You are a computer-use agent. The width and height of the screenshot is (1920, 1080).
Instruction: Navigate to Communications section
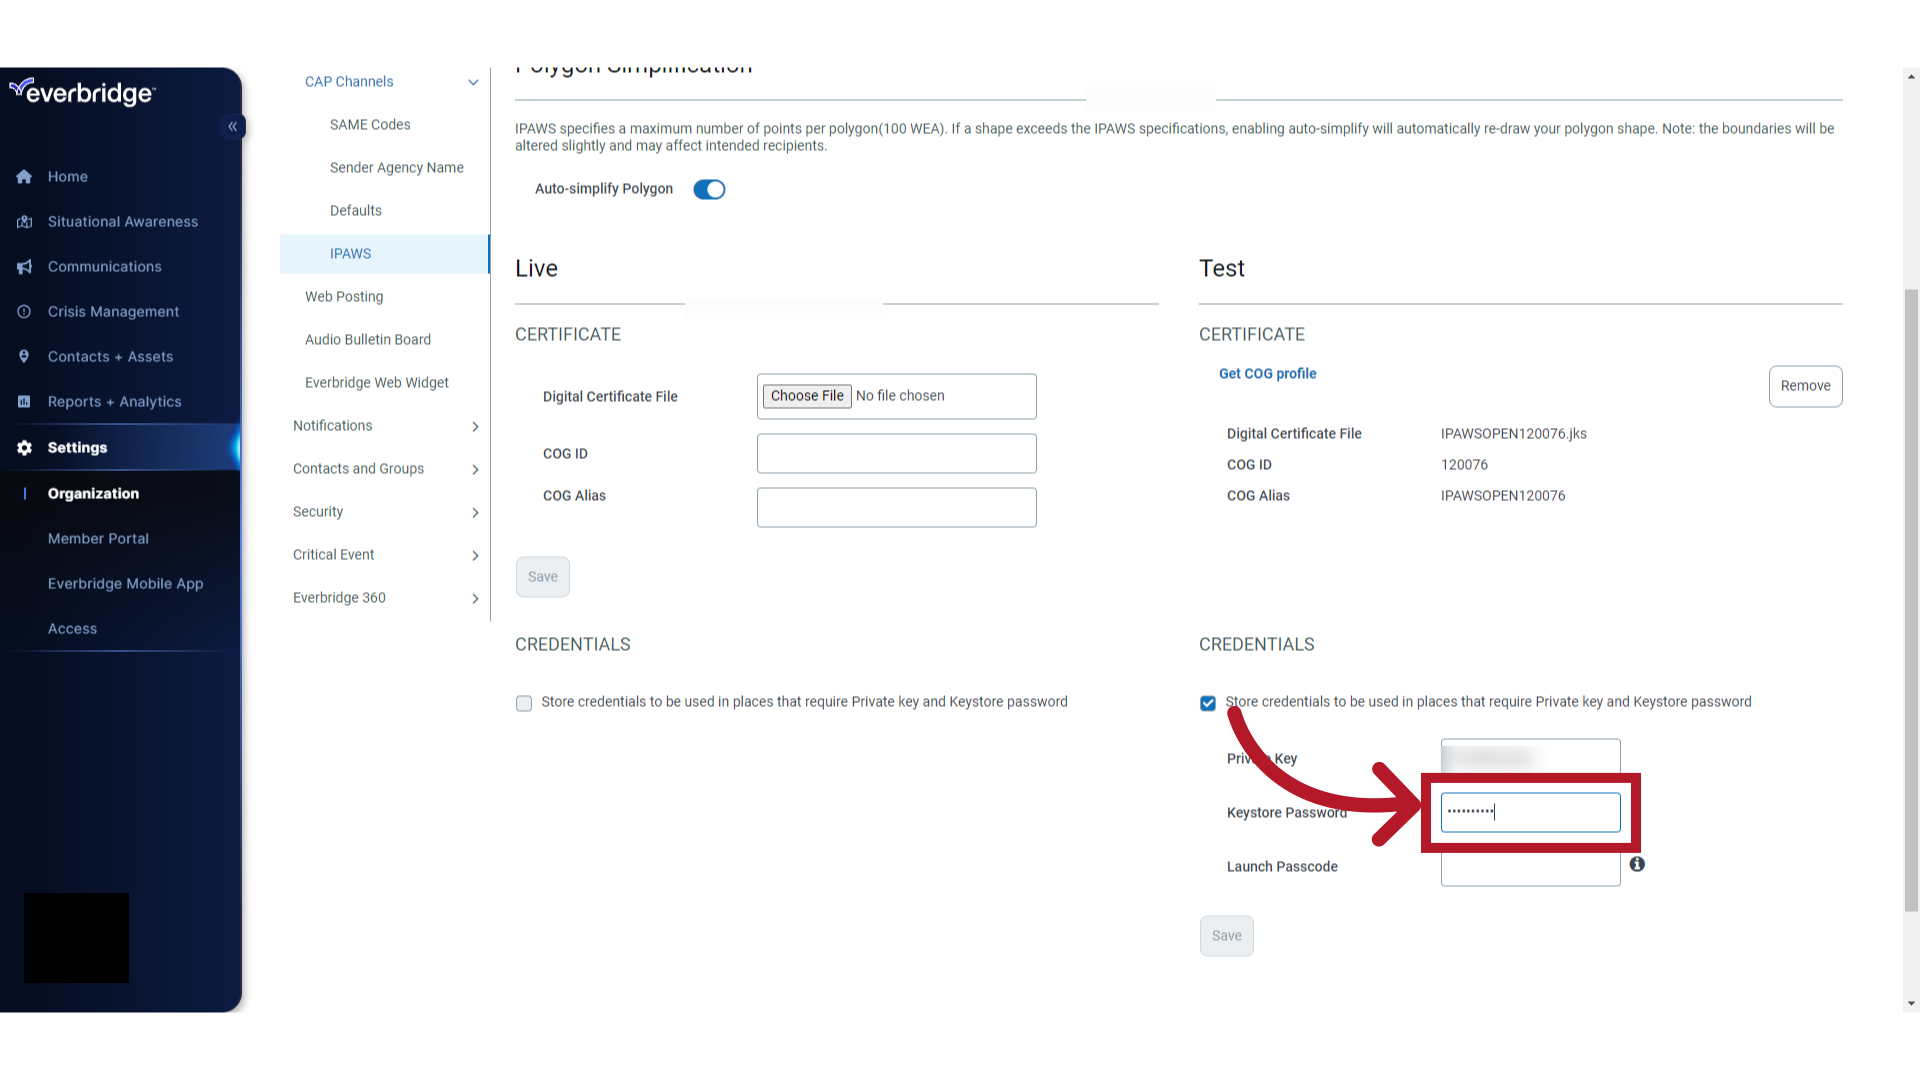[104, 265]
